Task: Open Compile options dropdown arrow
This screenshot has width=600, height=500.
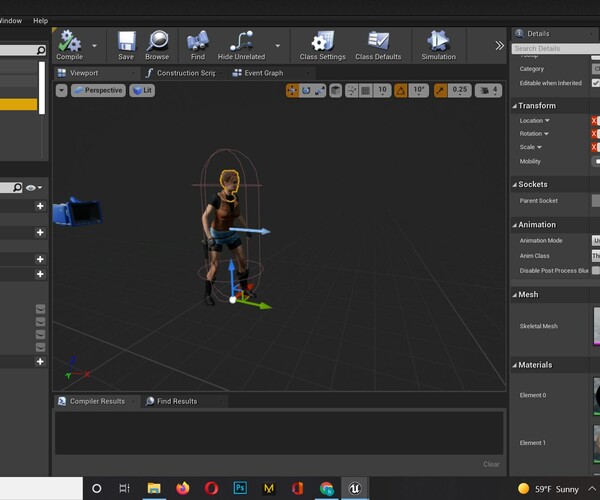Action: click(95, 46)
